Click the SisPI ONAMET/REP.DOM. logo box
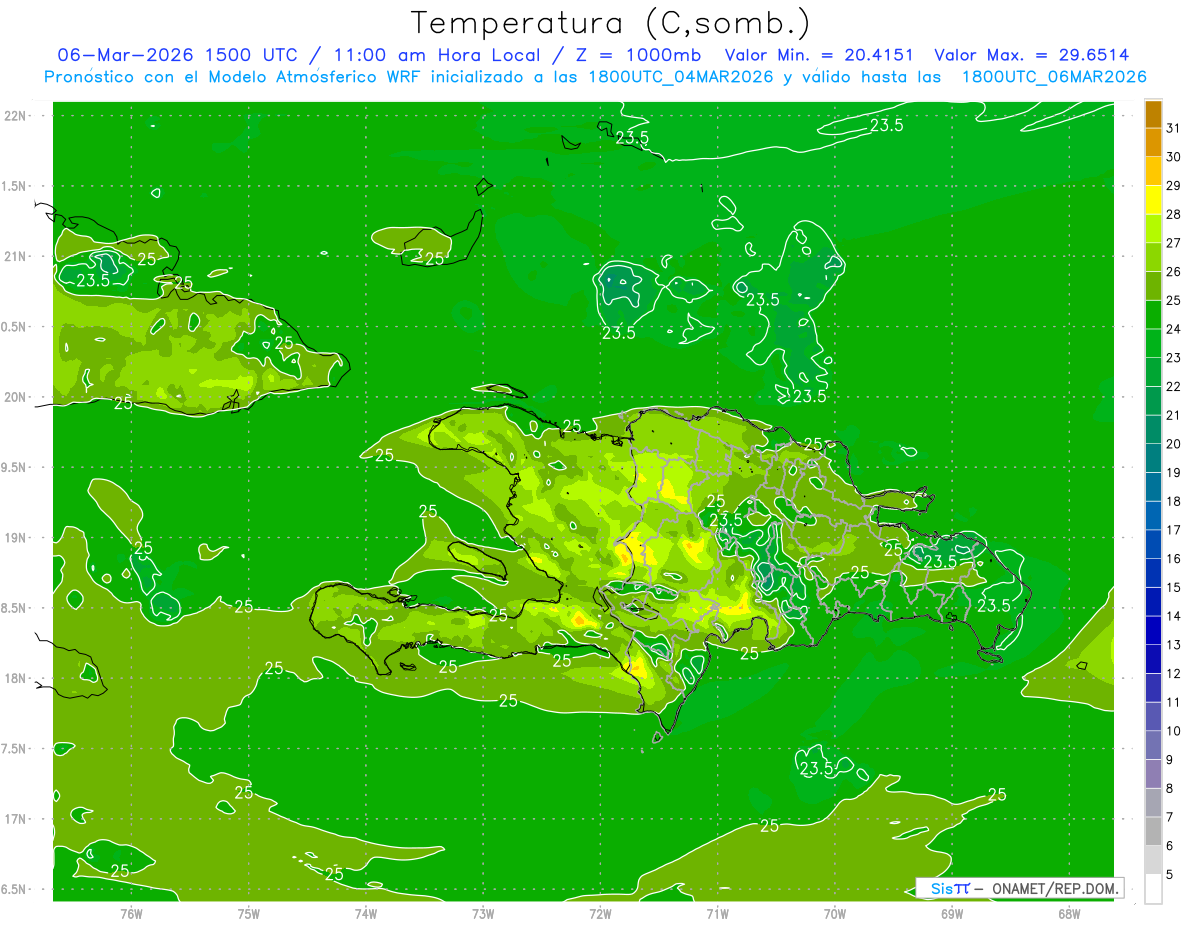This screenshot has width=1200, height=927. click(1019, 888)
